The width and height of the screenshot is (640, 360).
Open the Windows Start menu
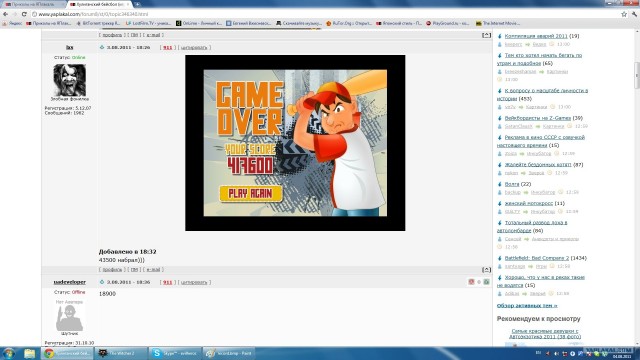tap(9, 353)
